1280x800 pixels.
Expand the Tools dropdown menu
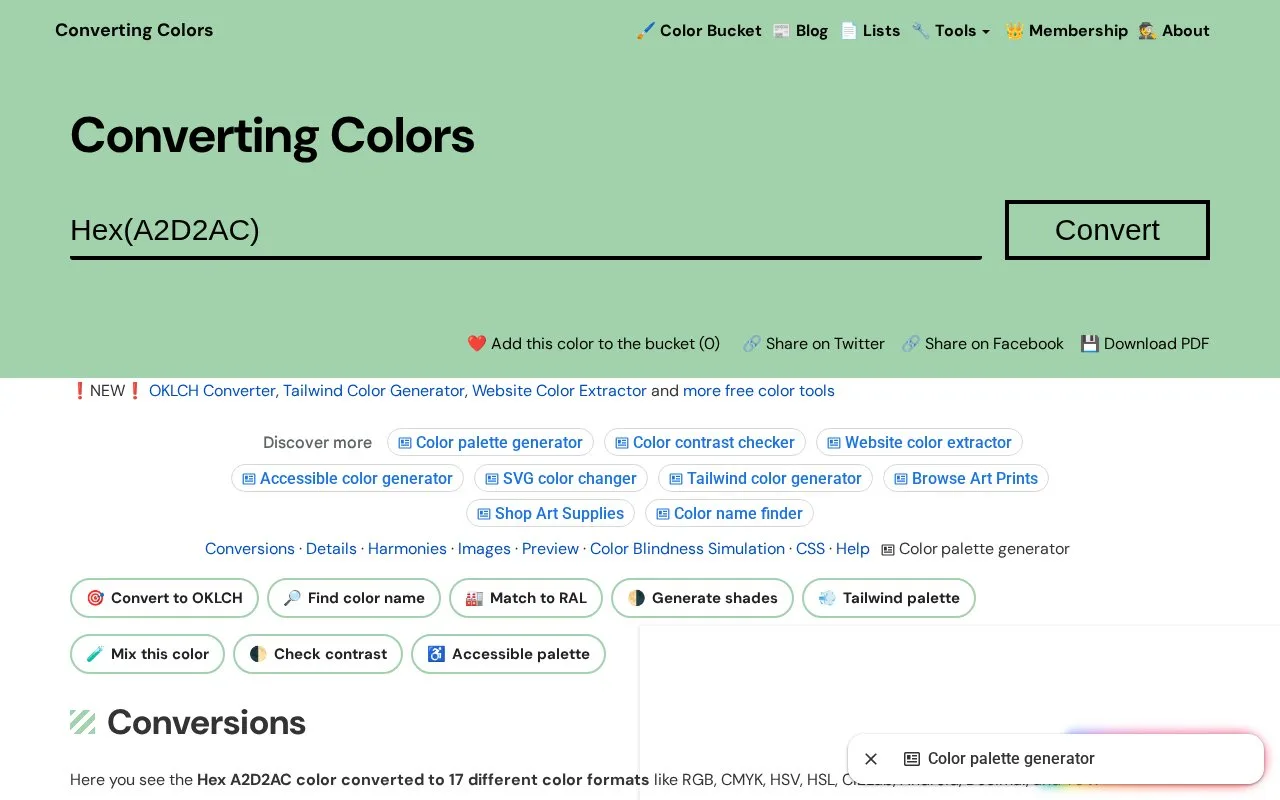[950, 30]
